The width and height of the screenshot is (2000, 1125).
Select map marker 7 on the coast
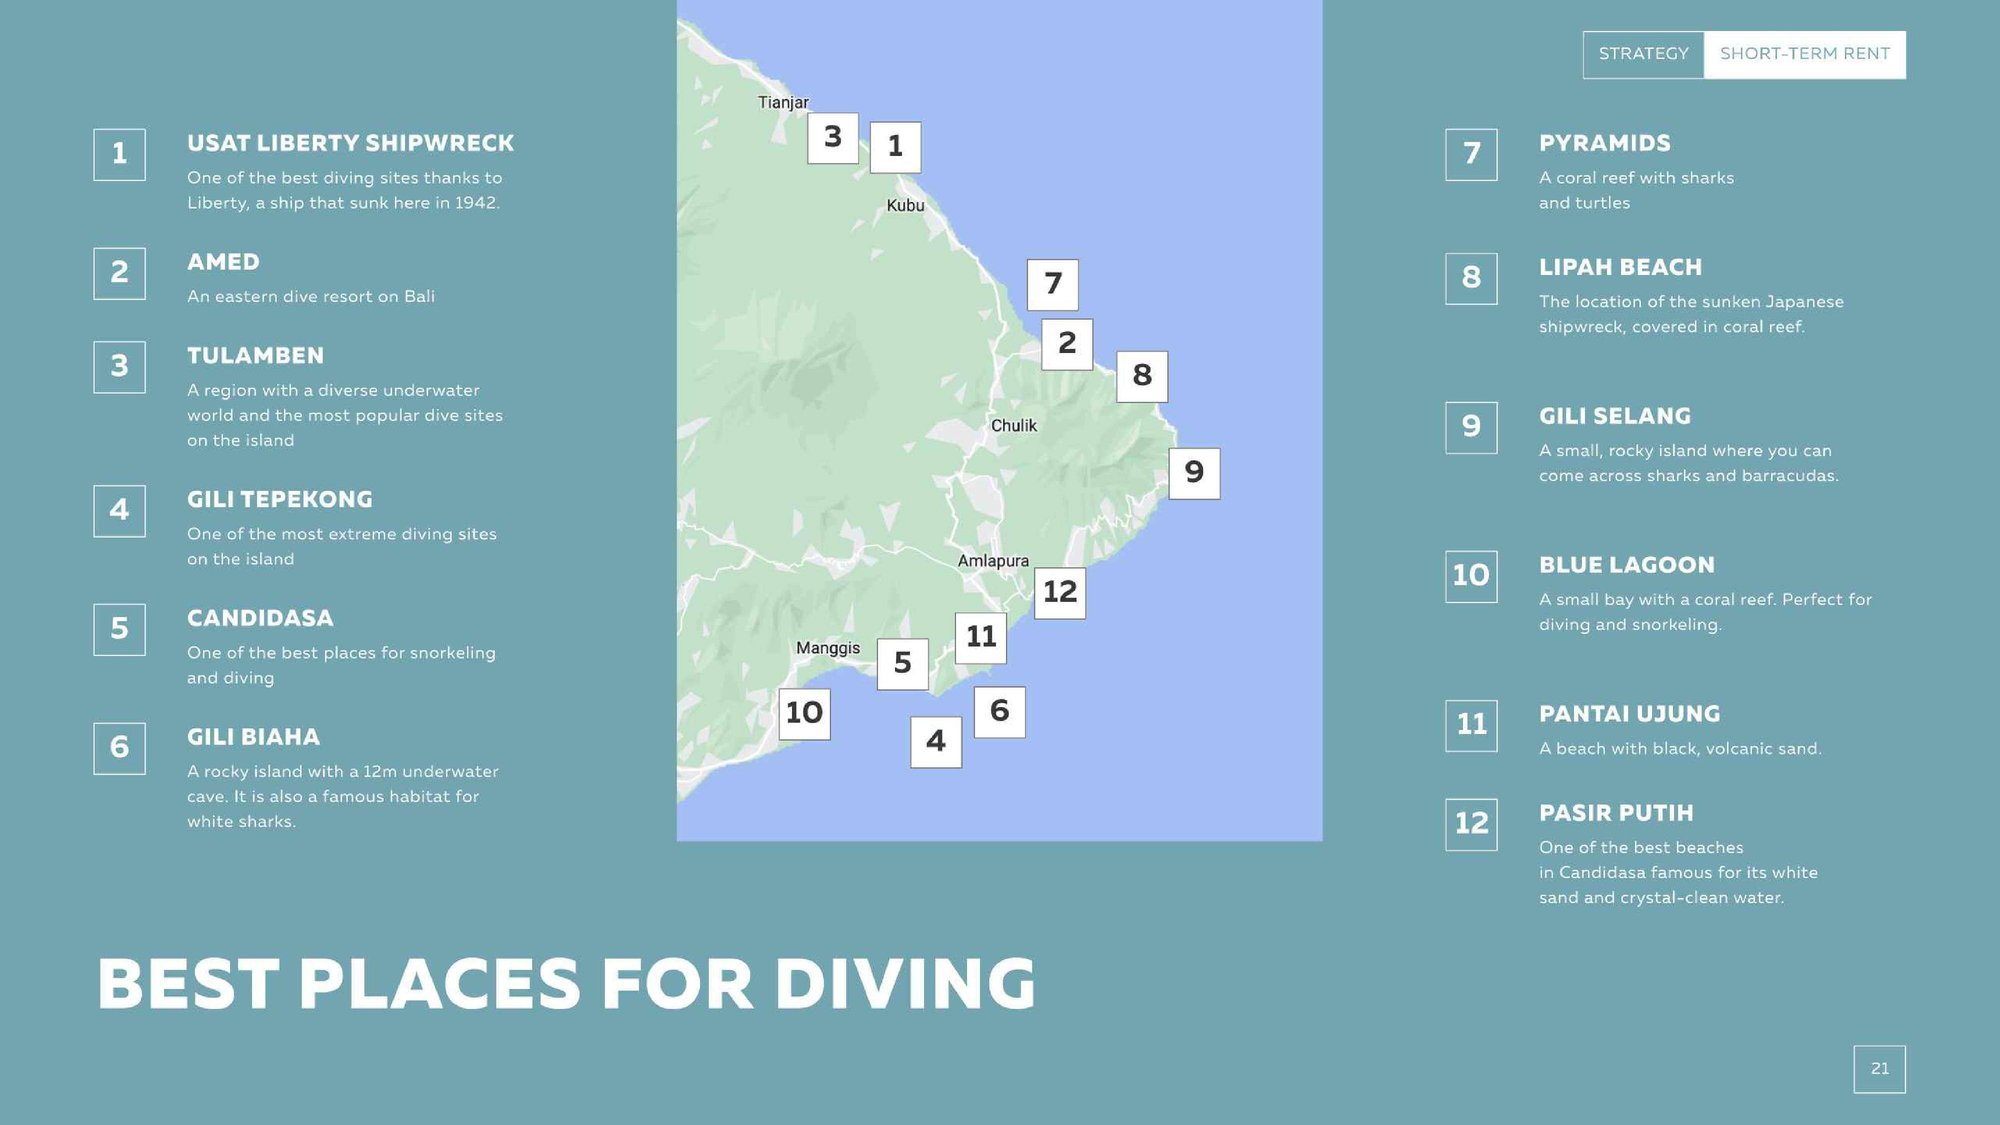coord(1053,284)
